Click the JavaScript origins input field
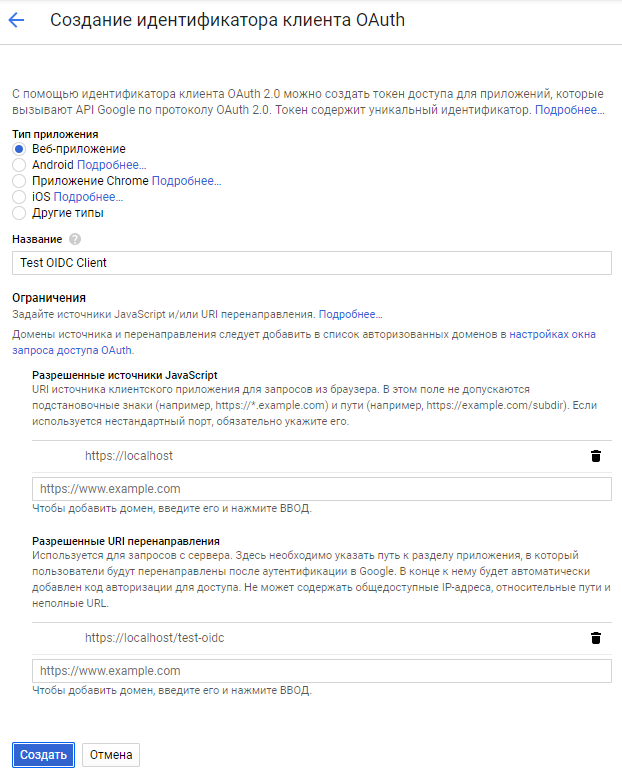 [x=321, y=489]
